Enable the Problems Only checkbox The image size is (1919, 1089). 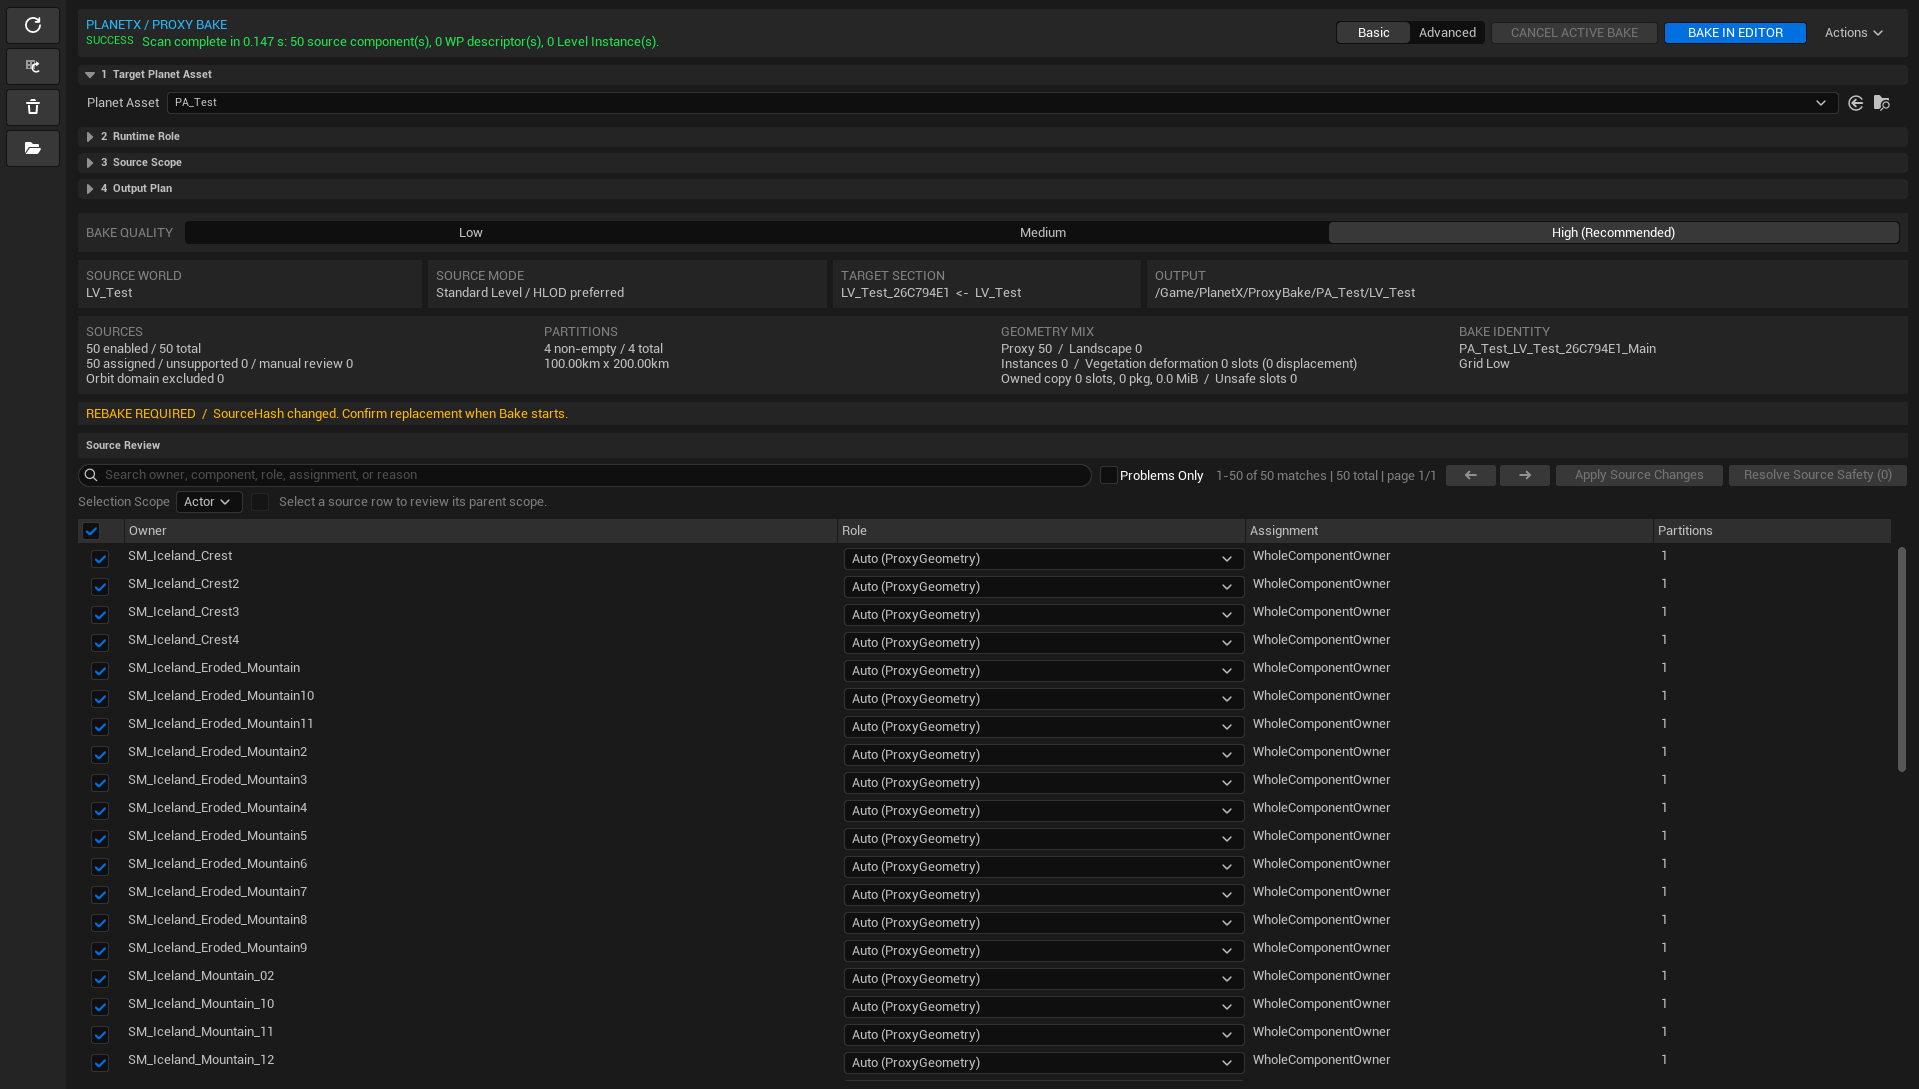coord(1108,475)
